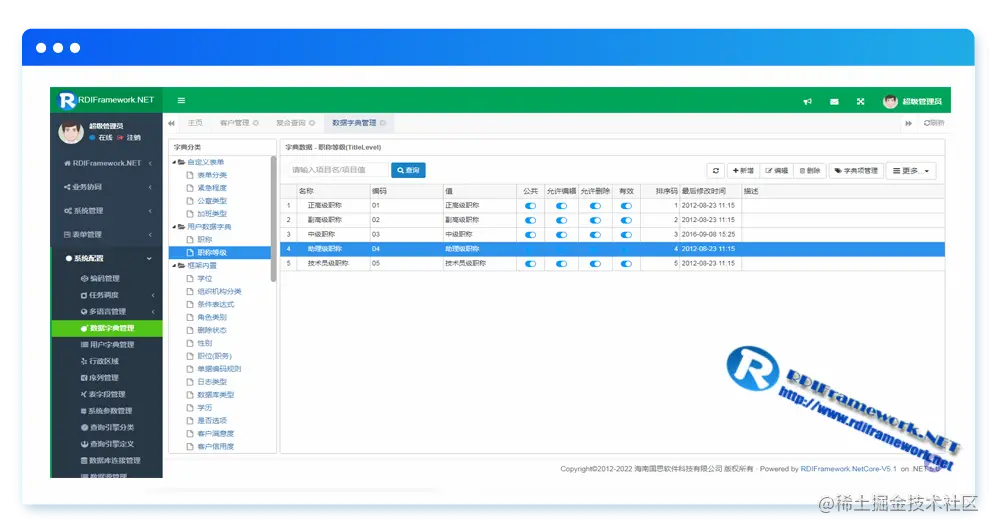Click the 查询 search button
This screenshot has width=996, height=531.
point(408,170)
